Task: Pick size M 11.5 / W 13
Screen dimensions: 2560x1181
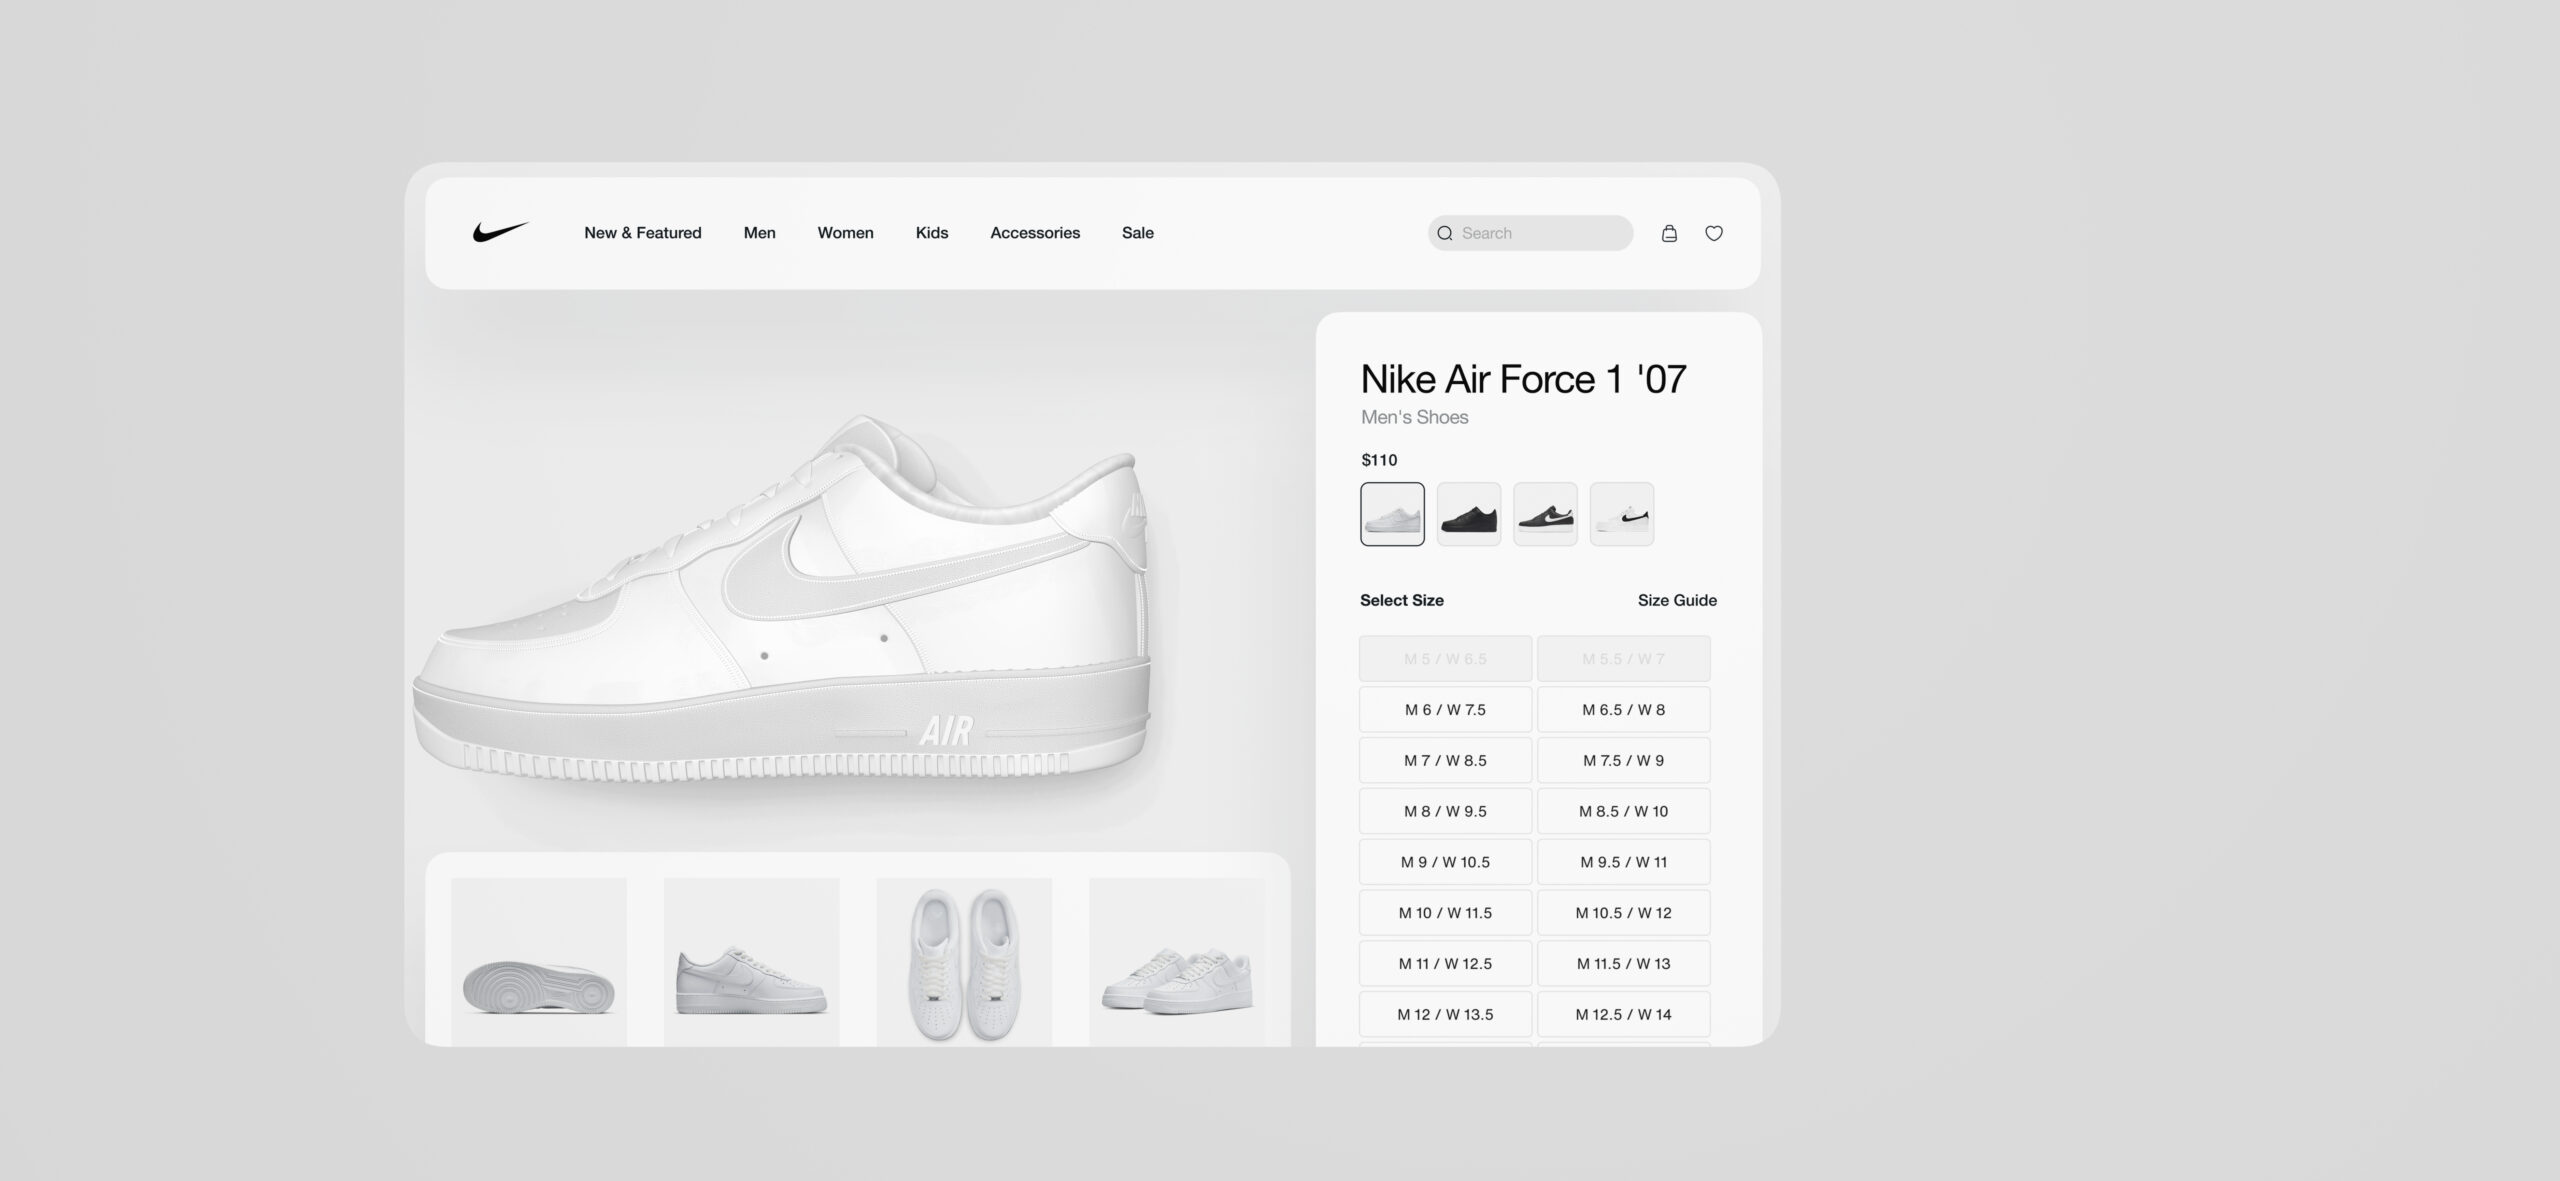Action: pos(1624,964)
